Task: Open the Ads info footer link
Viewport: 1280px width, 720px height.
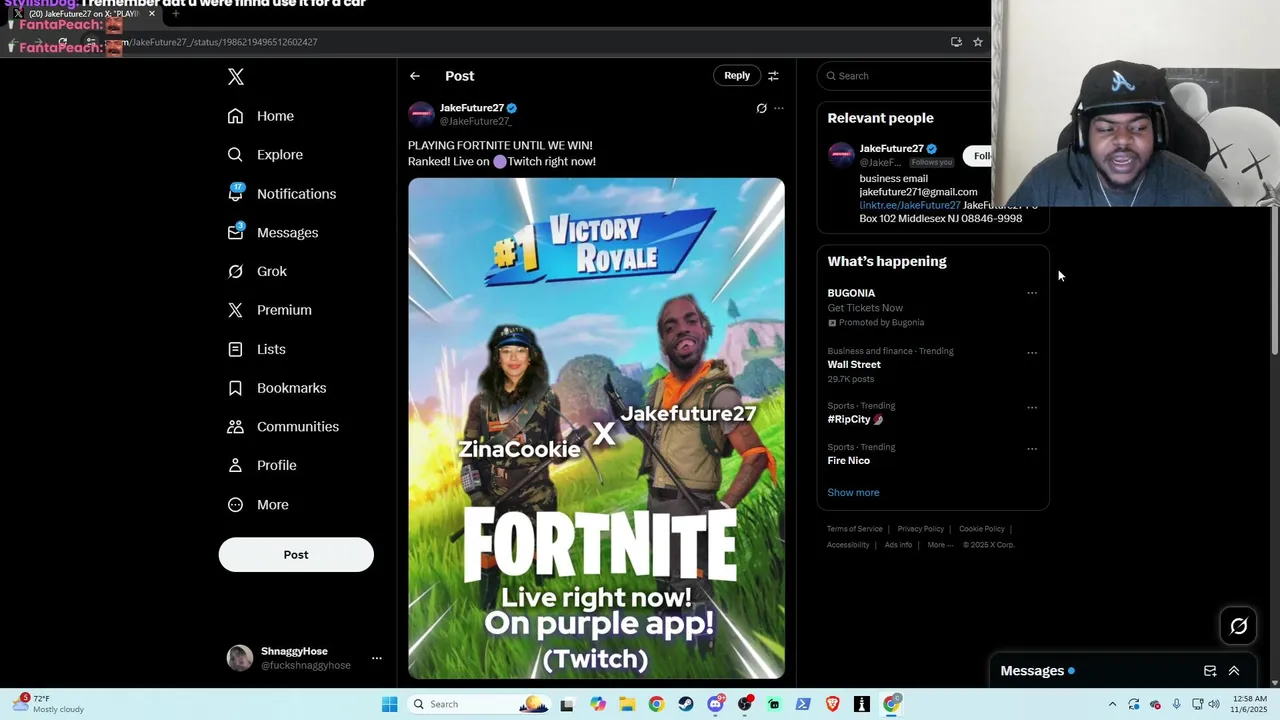Action: (x=898, y=545)
